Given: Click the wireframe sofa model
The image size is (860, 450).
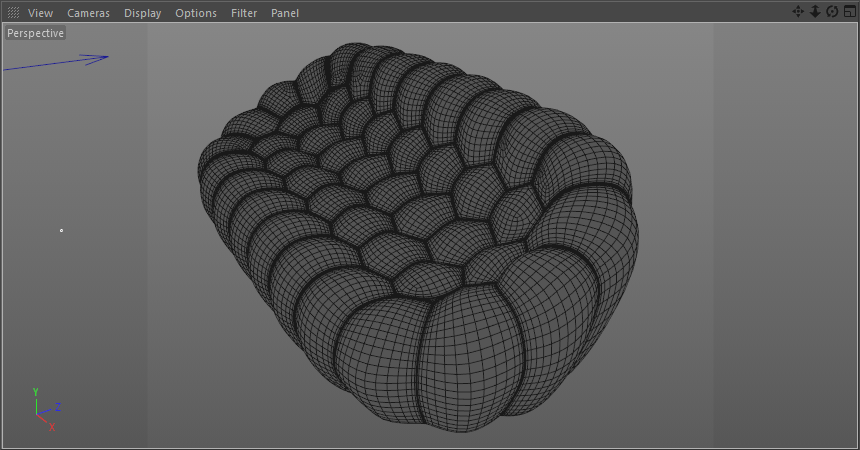Looking at the screenshot, I should coord(418,237).
